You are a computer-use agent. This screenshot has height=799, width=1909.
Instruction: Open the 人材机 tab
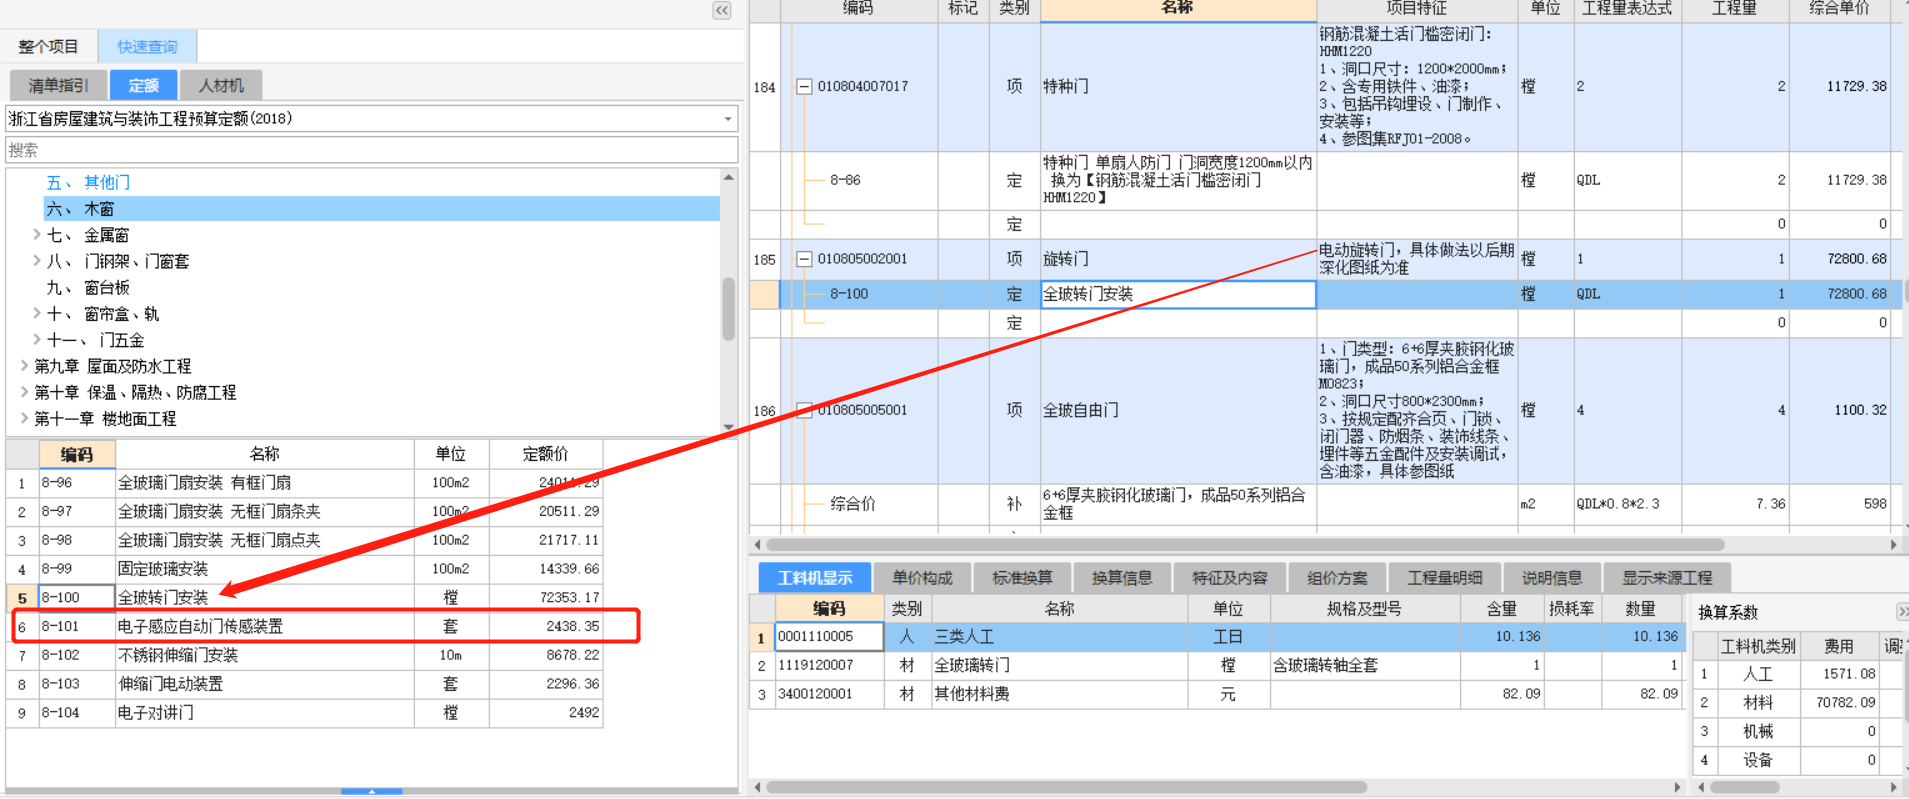[x=221, y=86]
